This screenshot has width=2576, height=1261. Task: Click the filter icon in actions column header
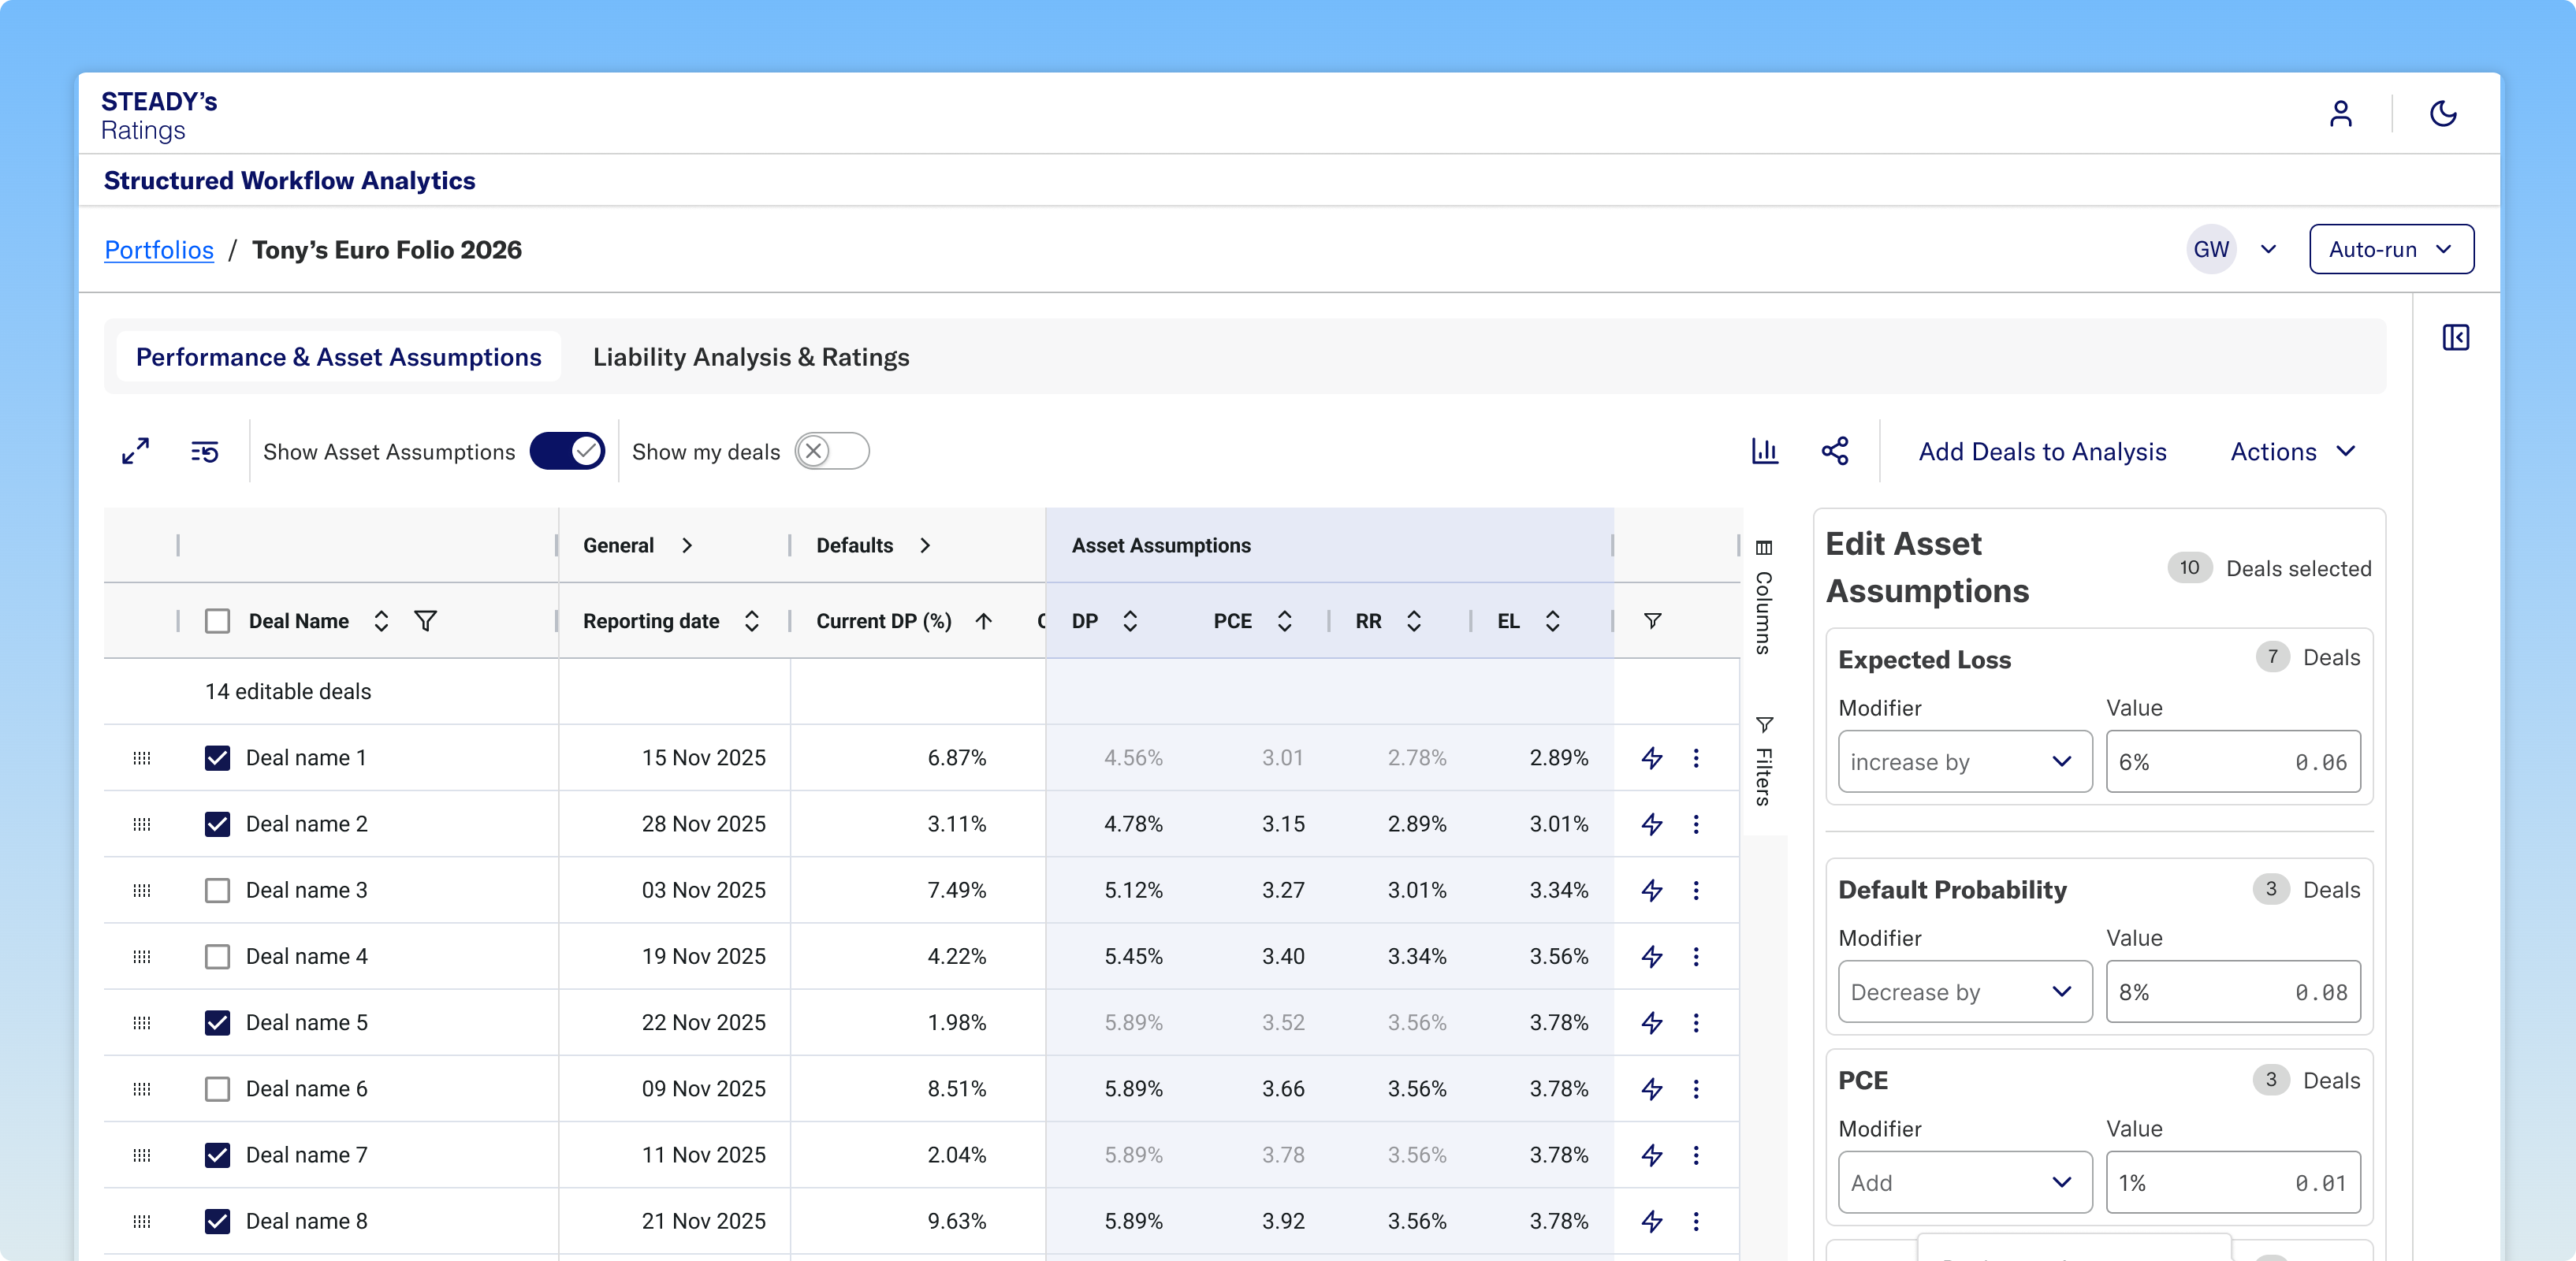click(x=1652, y=621)
